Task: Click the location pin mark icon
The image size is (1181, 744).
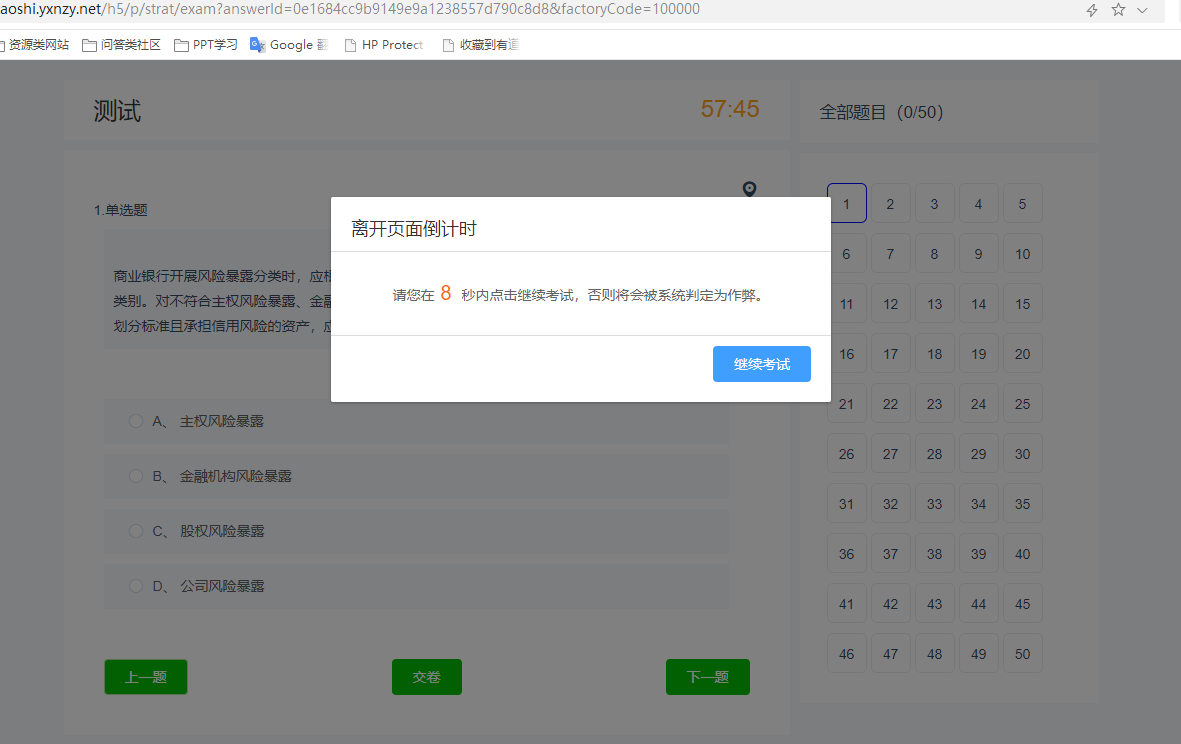Action: tap(749, 189)
